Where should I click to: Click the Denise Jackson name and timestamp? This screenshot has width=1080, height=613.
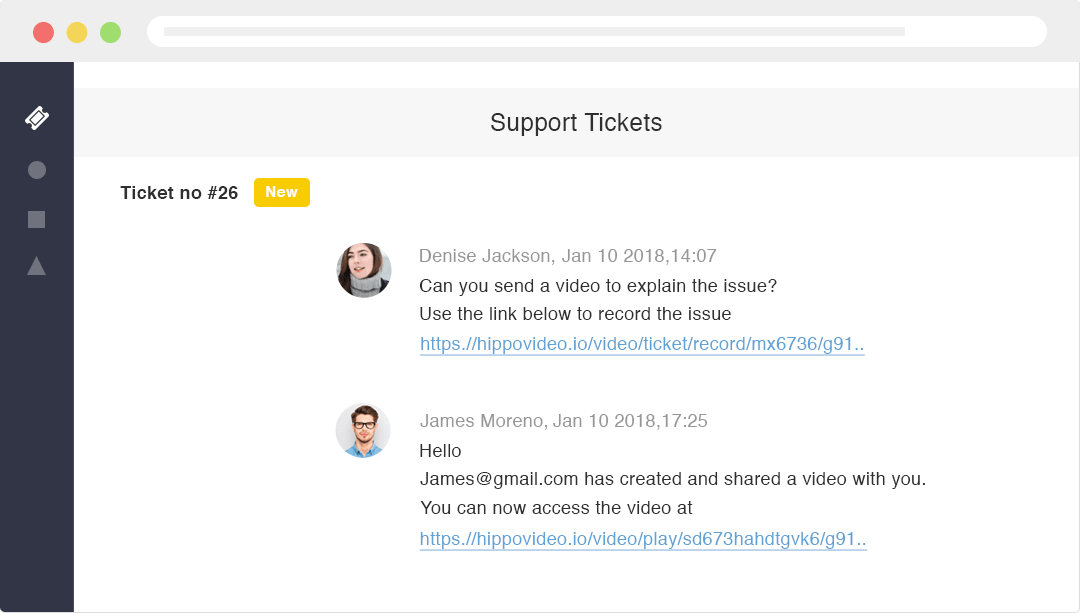coord(567,256)
